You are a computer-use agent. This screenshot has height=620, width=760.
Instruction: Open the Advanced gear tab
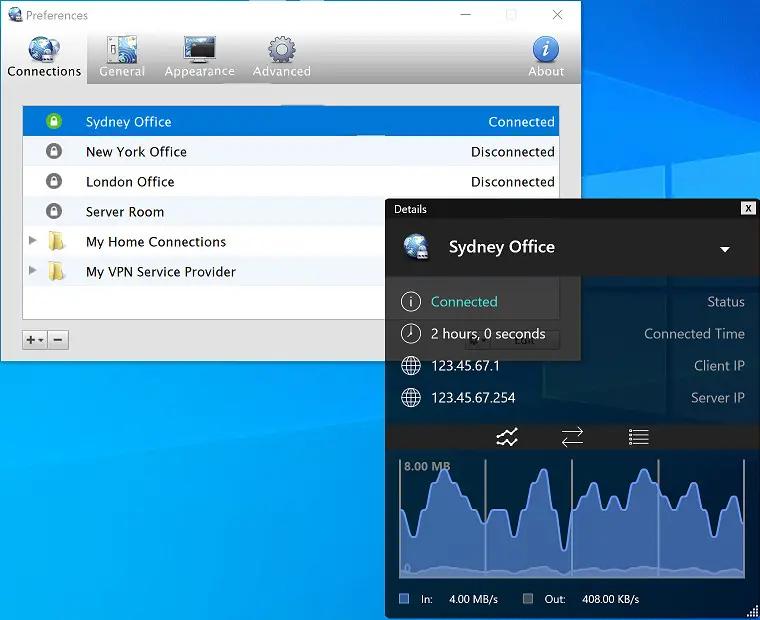[281, 57]
